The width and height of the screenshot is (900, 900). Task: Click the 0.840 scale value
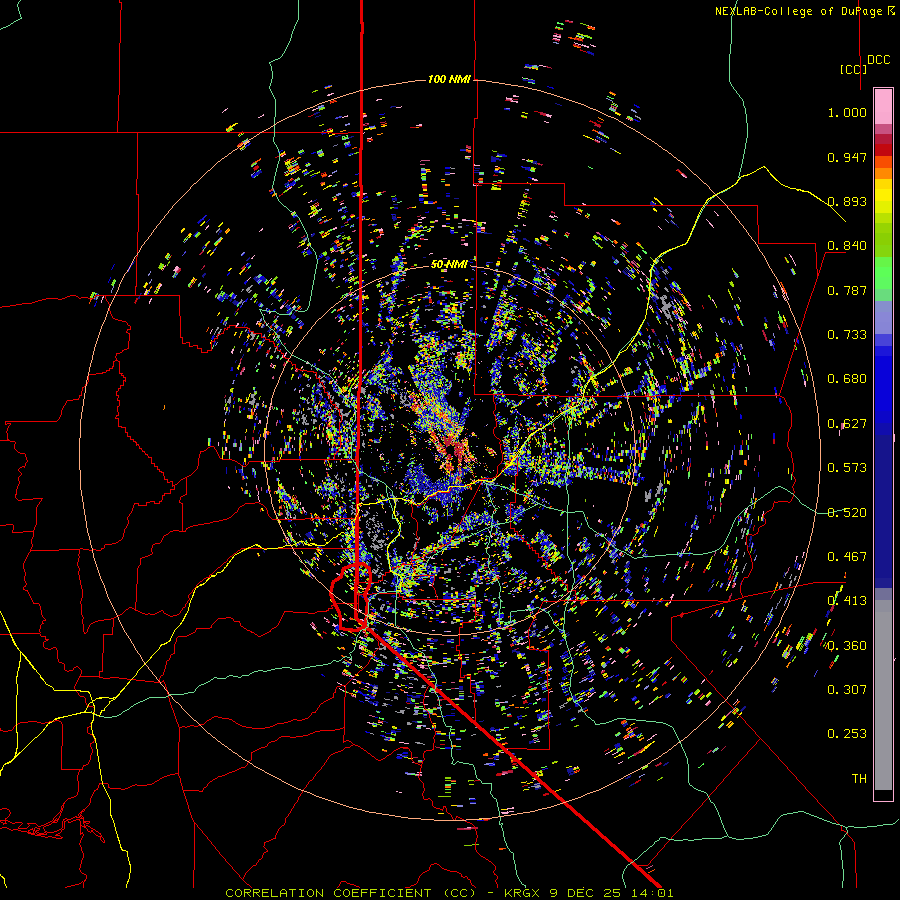(x=847, y=246)
